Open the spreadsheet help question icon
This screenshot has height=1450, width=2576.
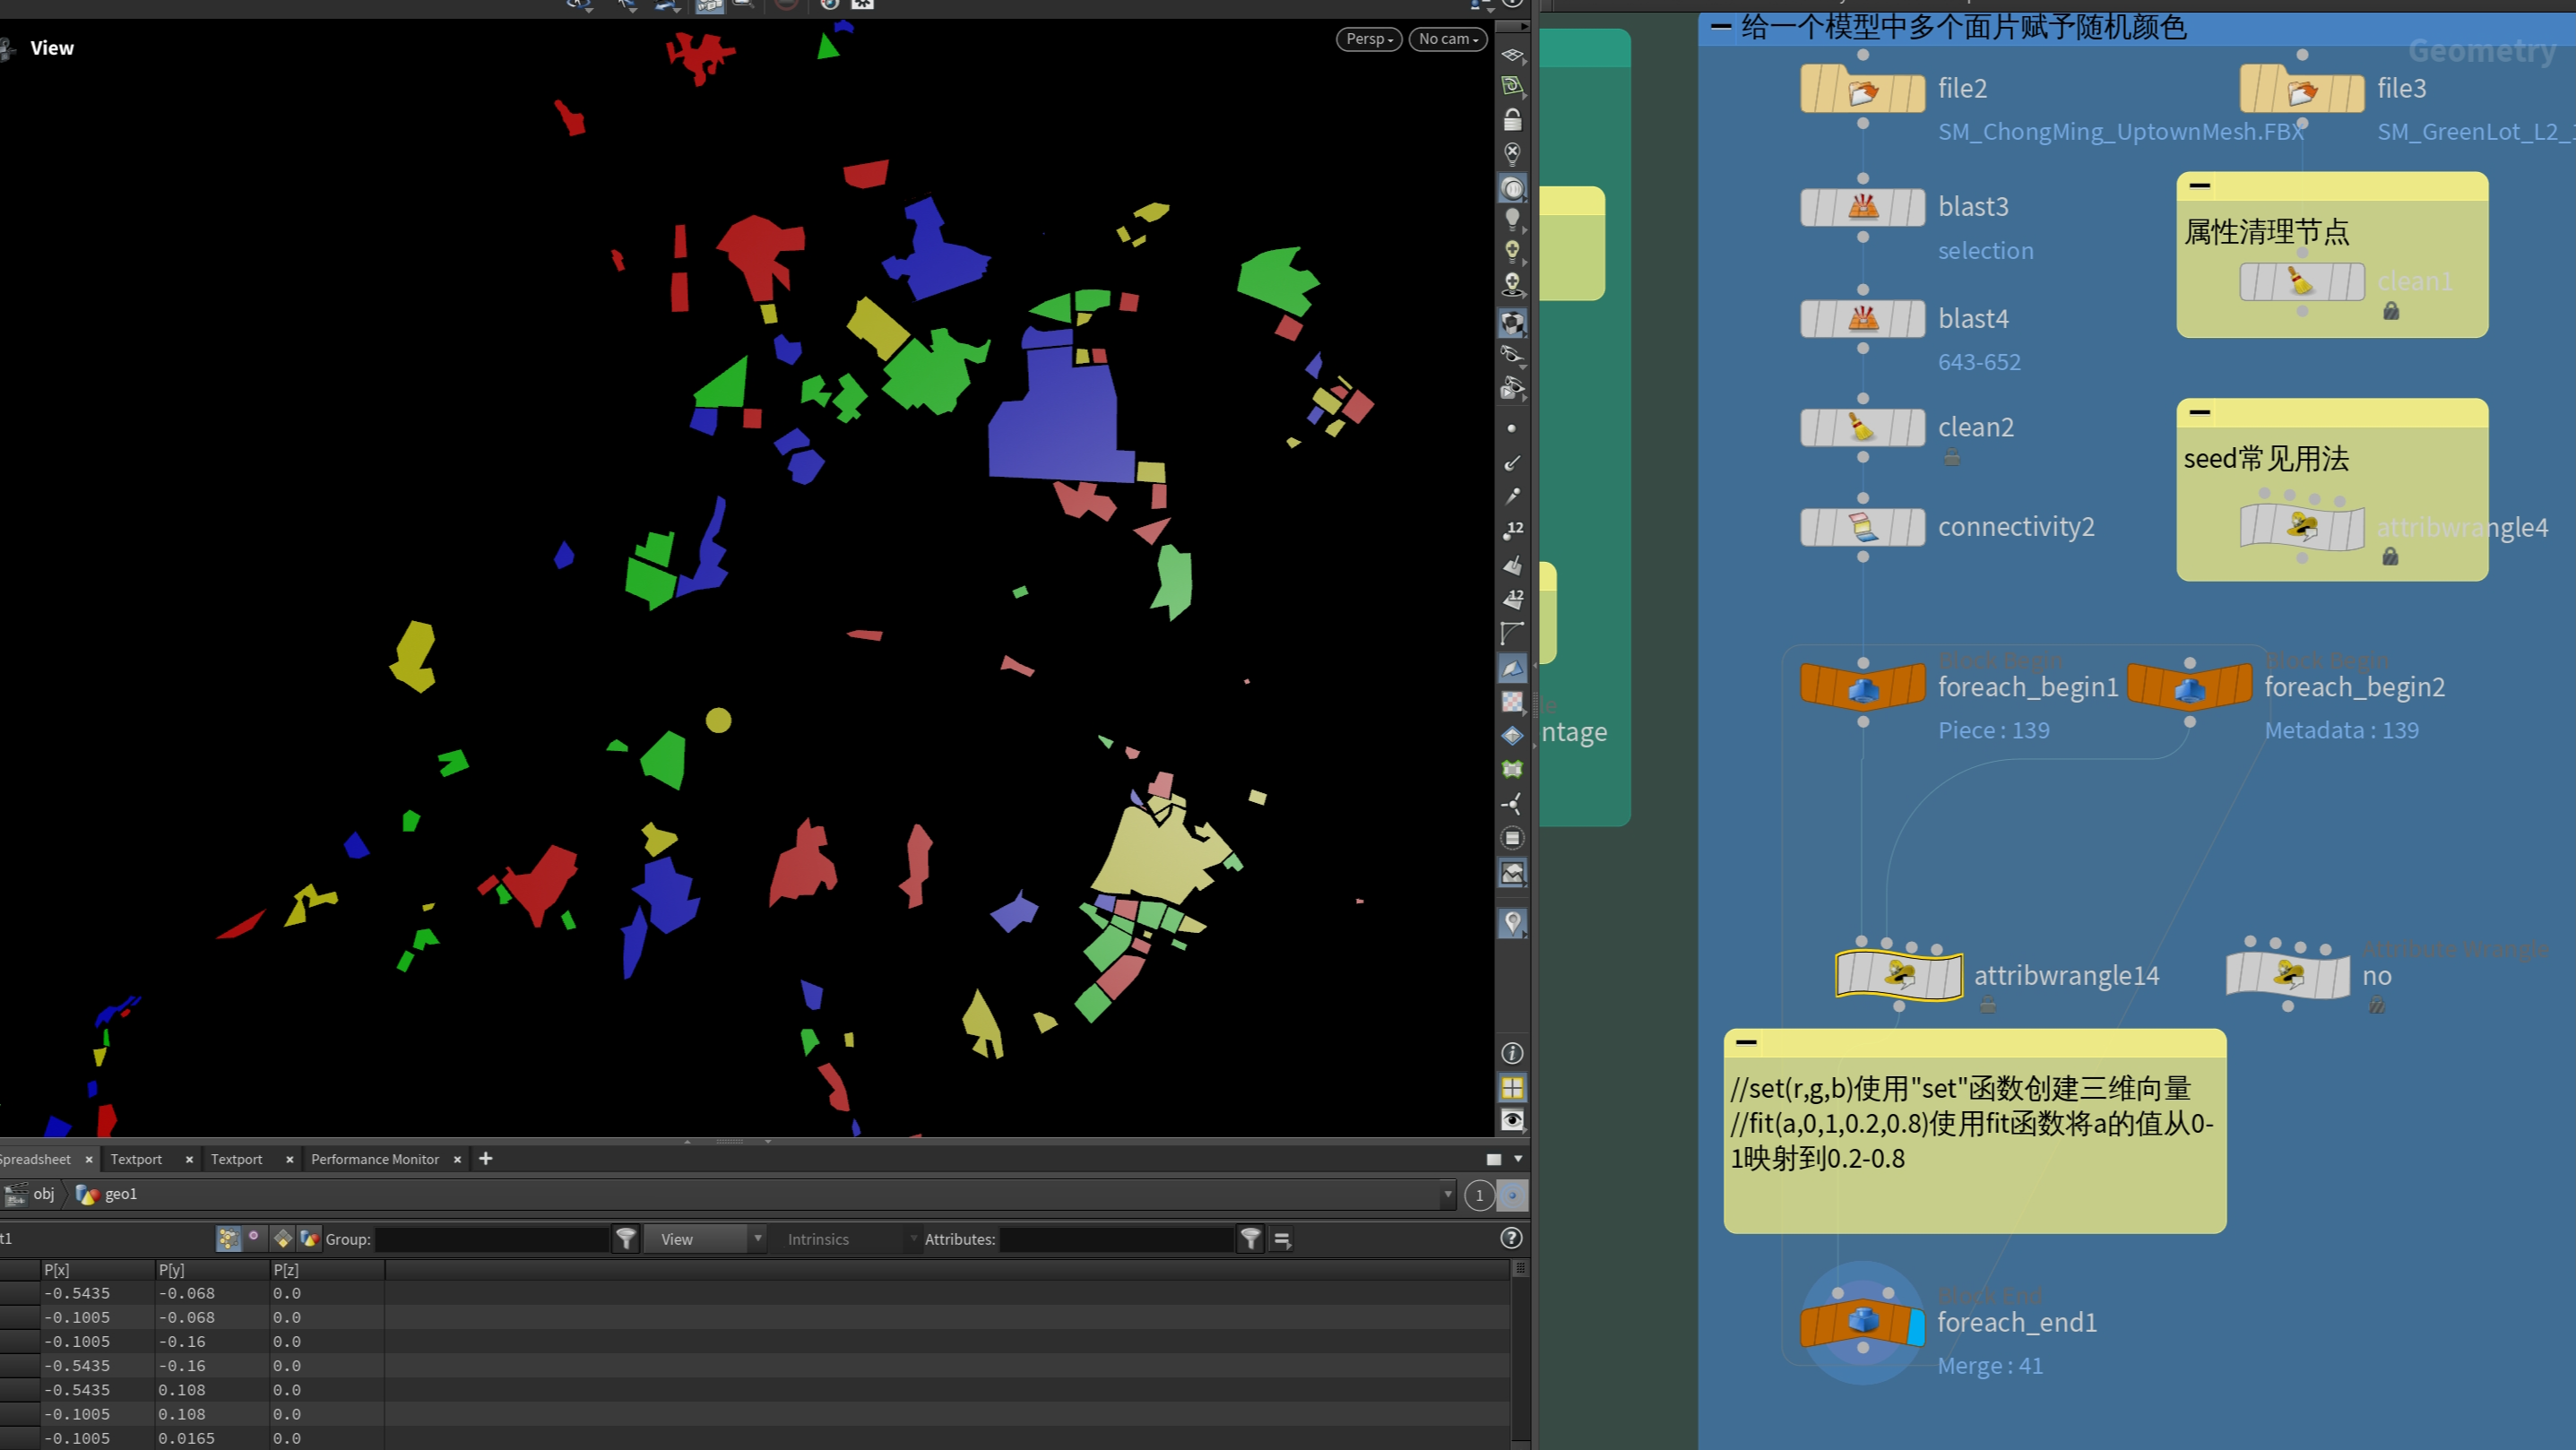pyautogui.click(x=1511, y=1238)
